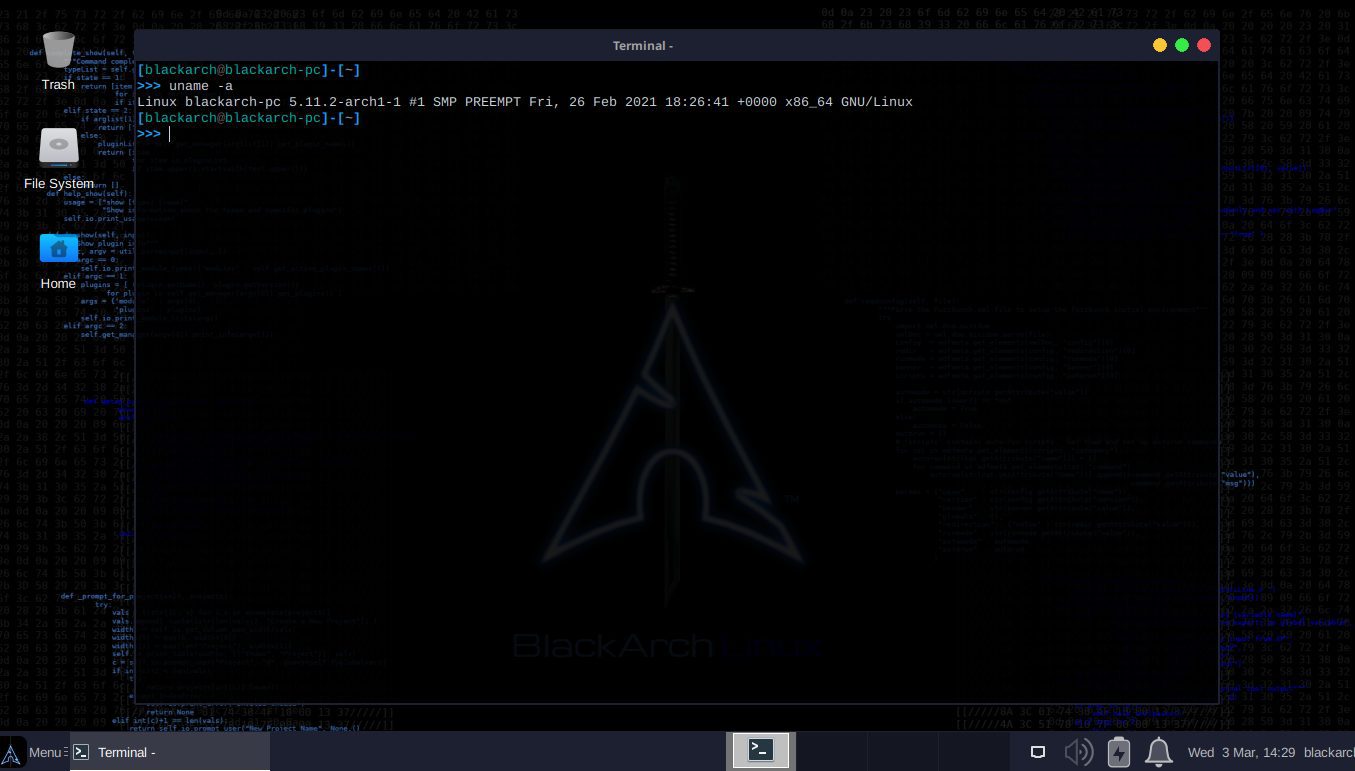Launch terminal from the center panel launcher
This screenshot has width=1355, height=771.
coord(760,751)
